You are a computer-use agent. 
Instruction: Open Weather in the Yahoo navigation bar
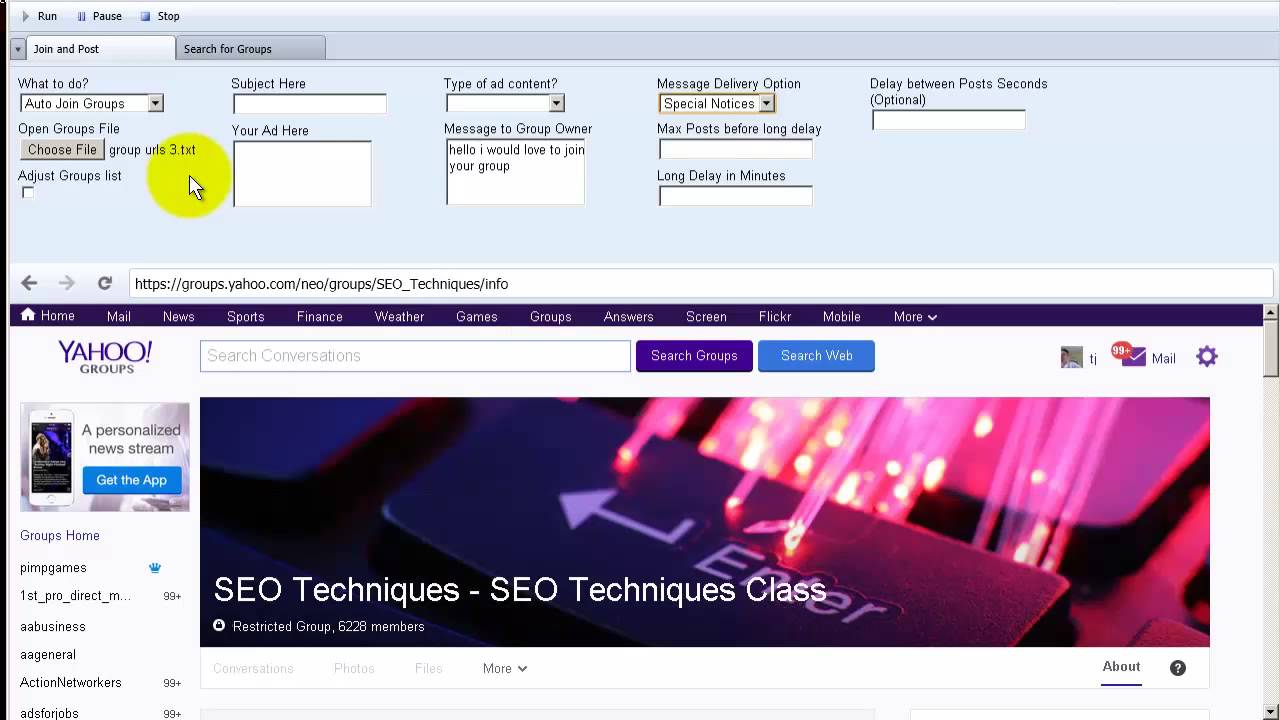(x=400, y=316)
